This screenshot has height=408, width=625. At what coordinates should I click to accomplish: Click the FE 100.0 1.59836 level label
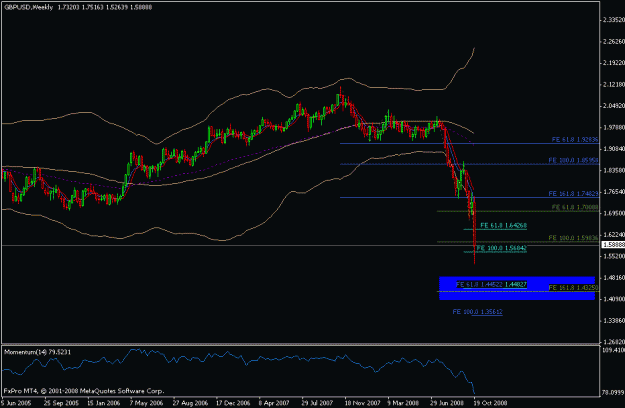click(573, 238)
